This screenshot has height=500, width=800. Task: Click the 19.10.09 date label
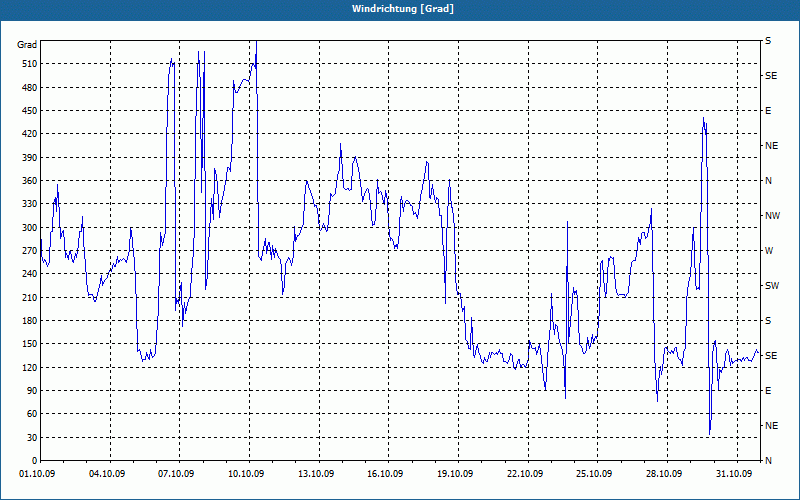click(x=455, y=474)
